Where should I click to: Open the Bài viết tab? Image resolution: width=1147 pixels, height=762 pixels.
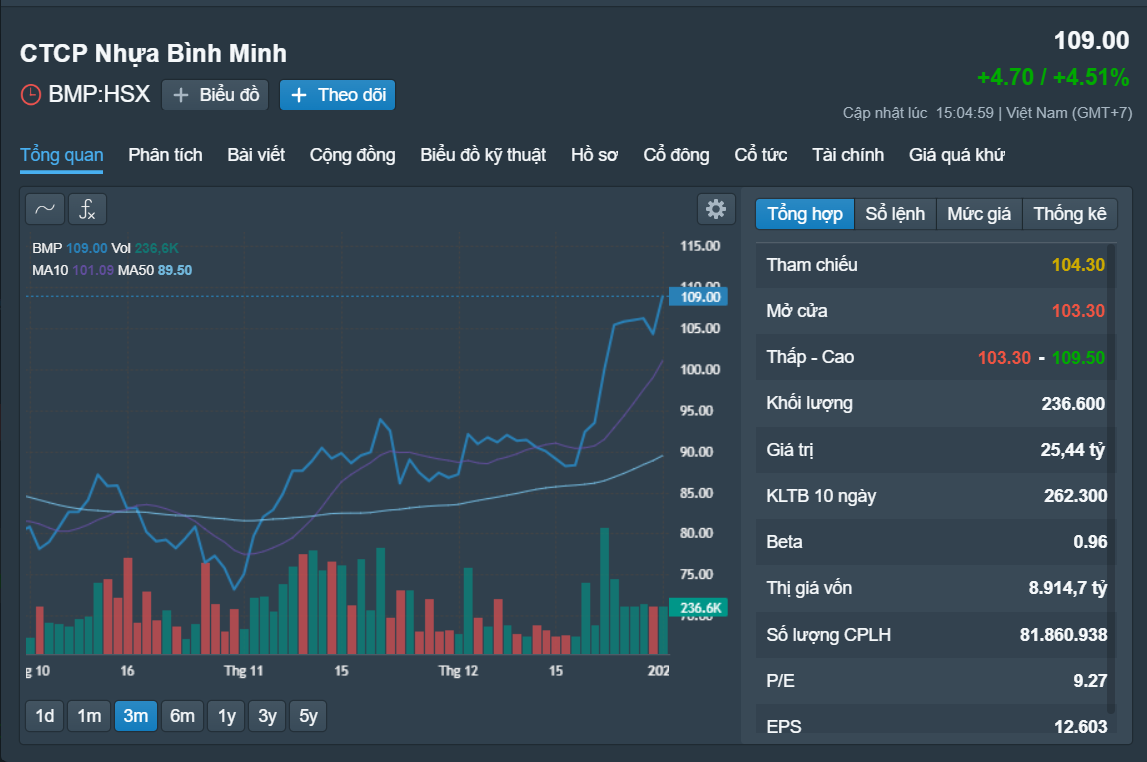(256, 155)
